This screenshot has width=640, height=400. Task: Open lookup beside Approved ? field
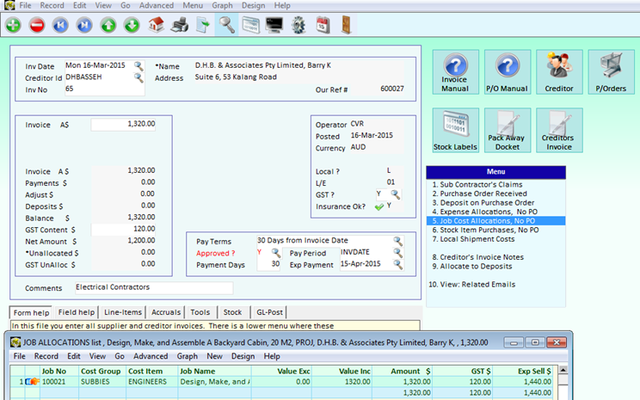tap(276, 253)
